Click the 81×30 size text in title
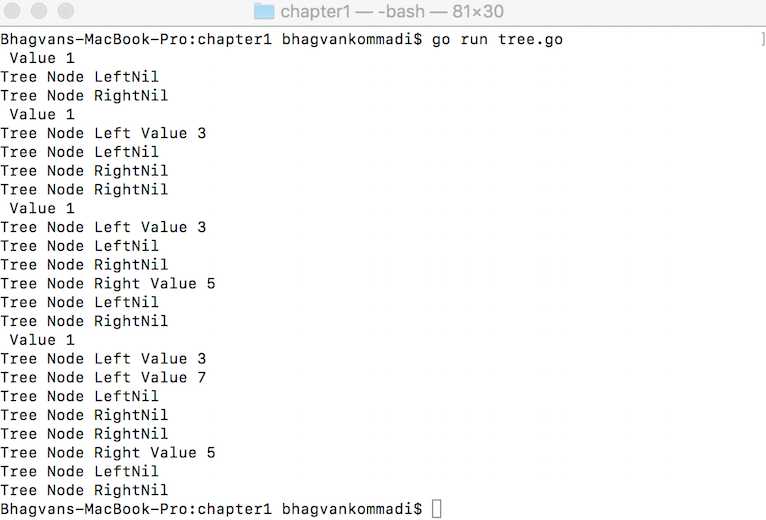Image resolution: width=766 pixels, height=520 pixels. click(478, 11)
